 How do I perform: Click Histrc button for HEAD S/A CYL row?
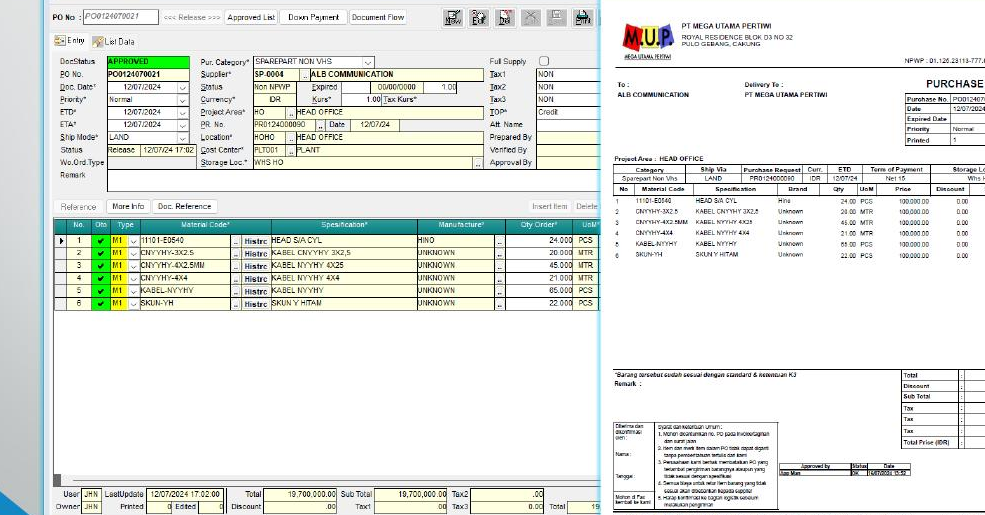[x=256, y=241]
